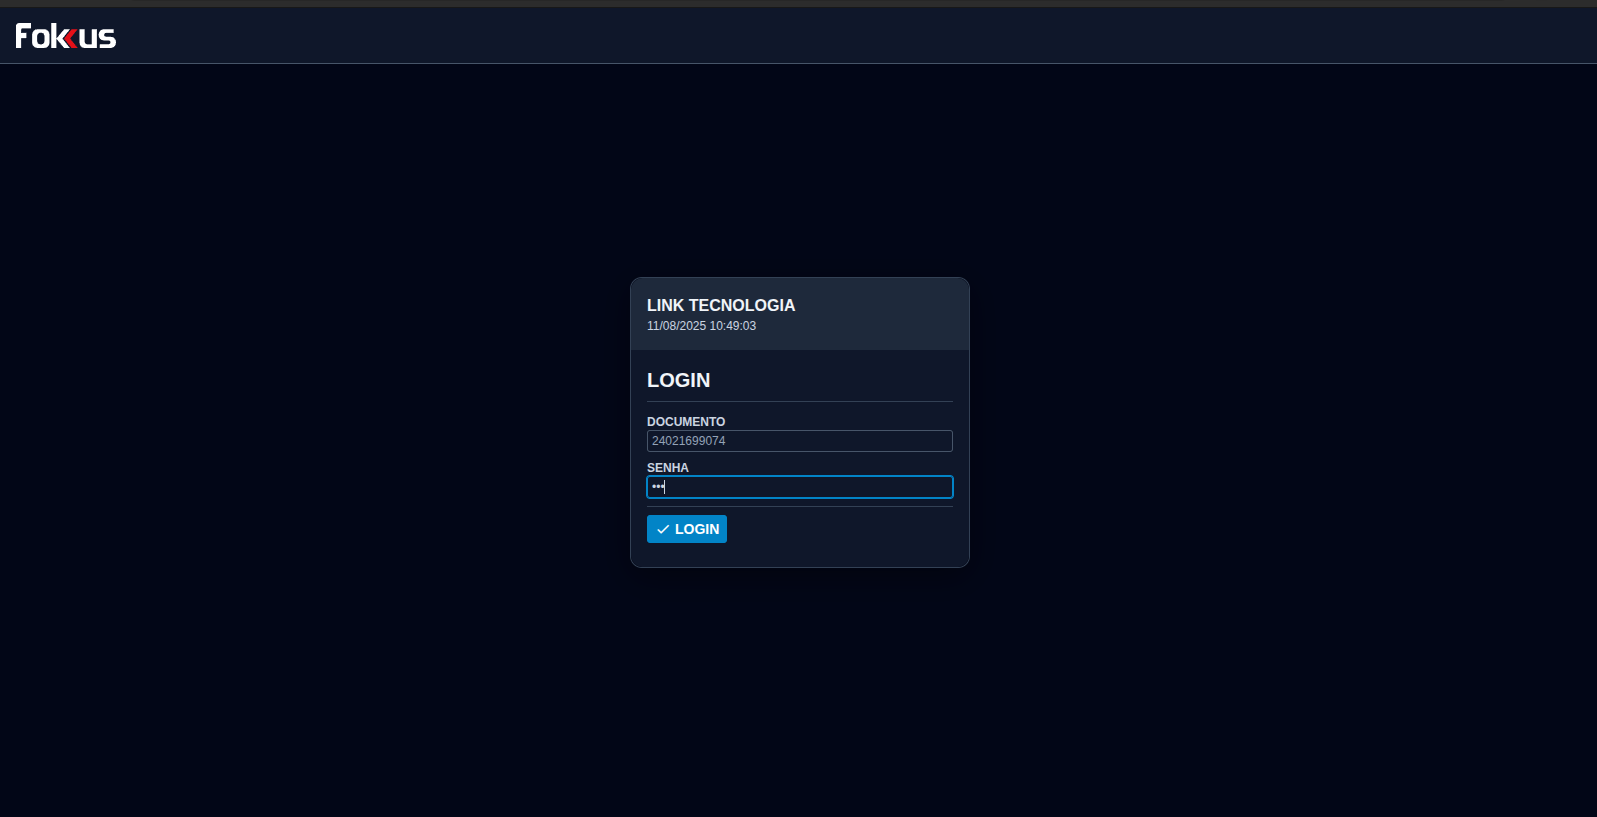Focus the SENHA password field
The height and width of the screenshot is (817, 1597).
click(x=799, y=487)
